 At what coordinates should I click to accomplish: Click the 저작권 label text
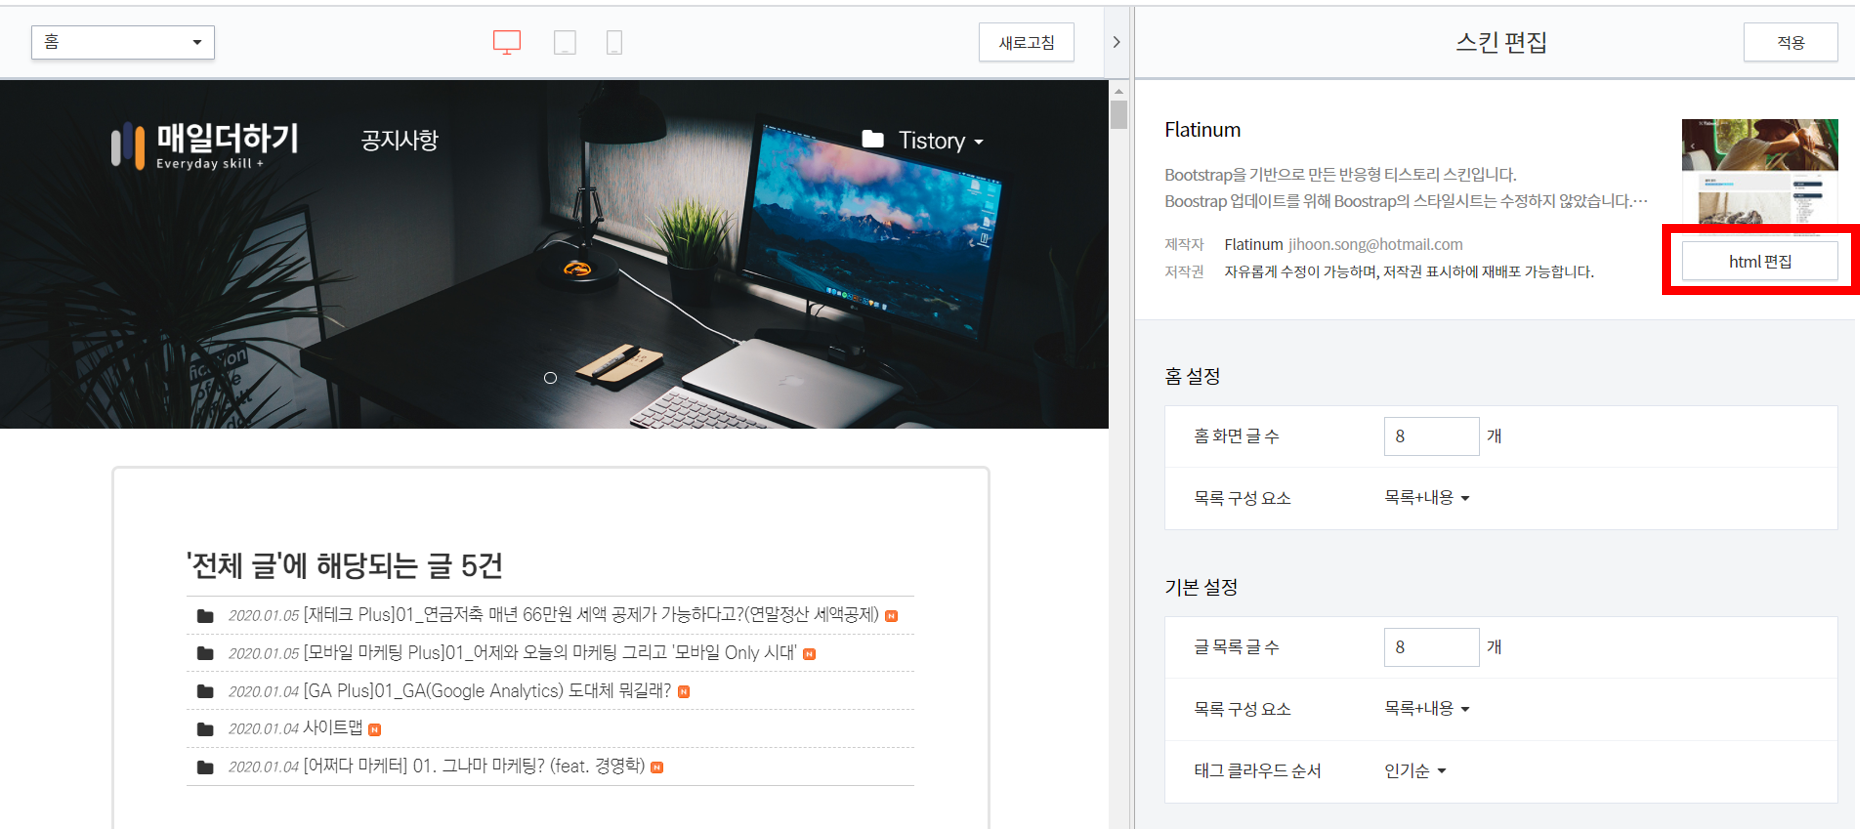(x=1184, y=271)
